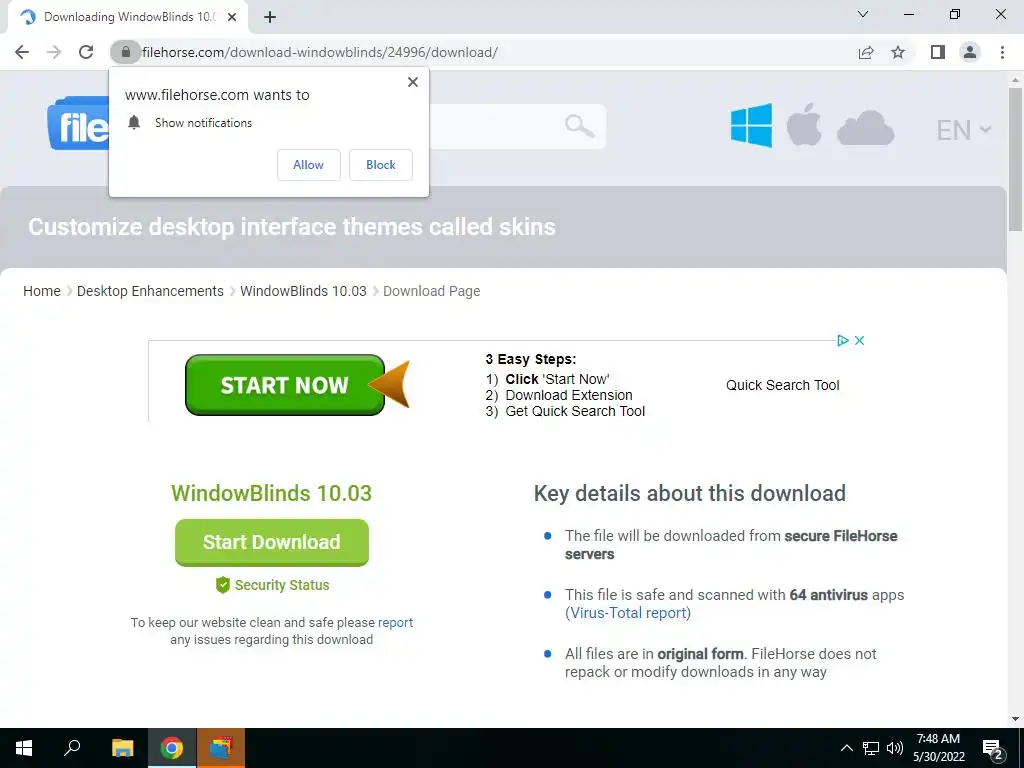This screenshot has height=768, width=1024.
Task: Open the Virus-Total report link
Action: click(x=628, y=613)
